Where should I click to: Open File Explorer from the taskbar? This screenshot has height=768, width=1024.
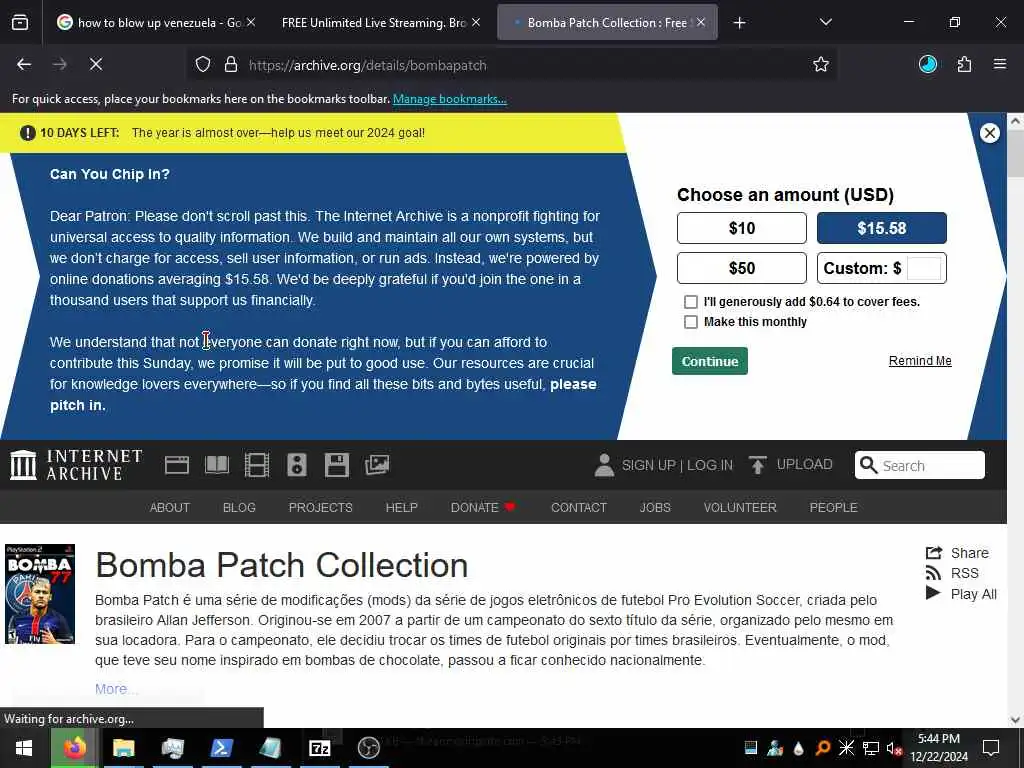123,748
